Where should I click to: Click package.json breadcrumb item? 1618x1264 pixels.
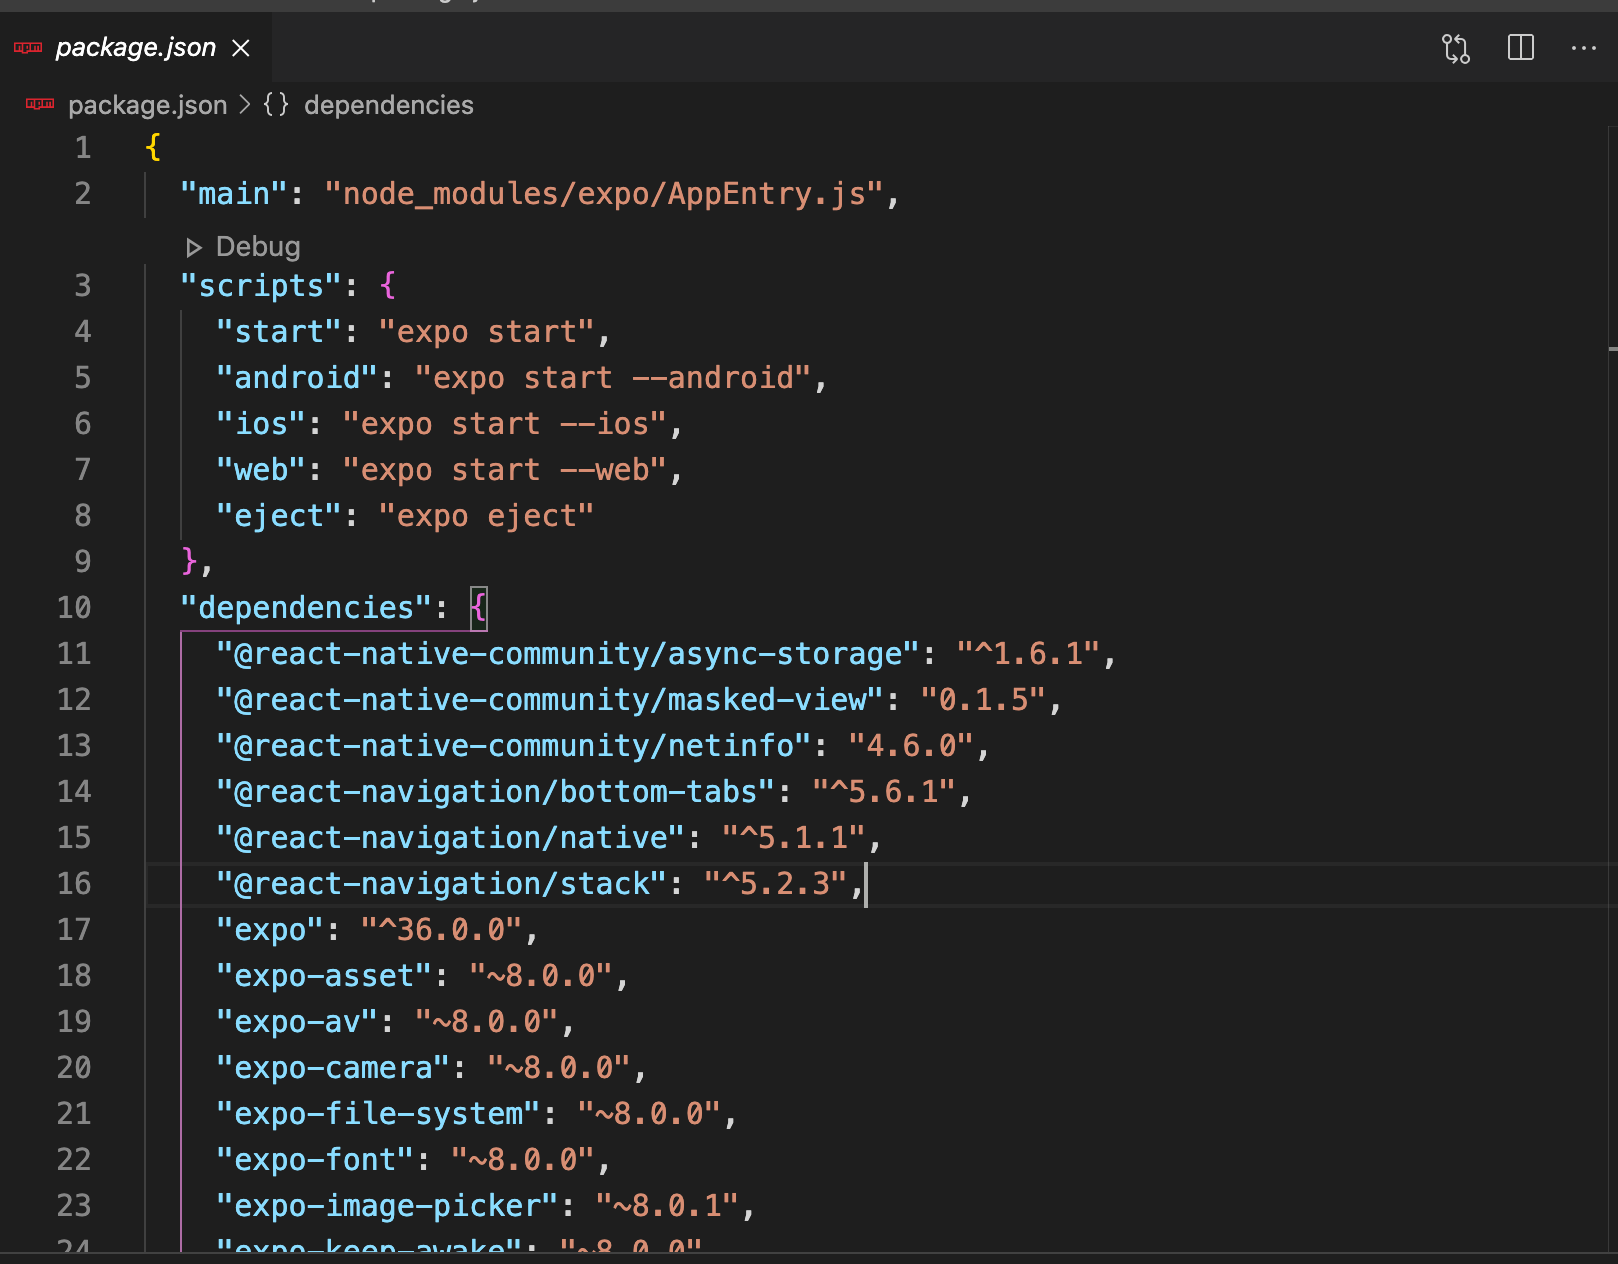pyautogui.click(x=148, y=105)
